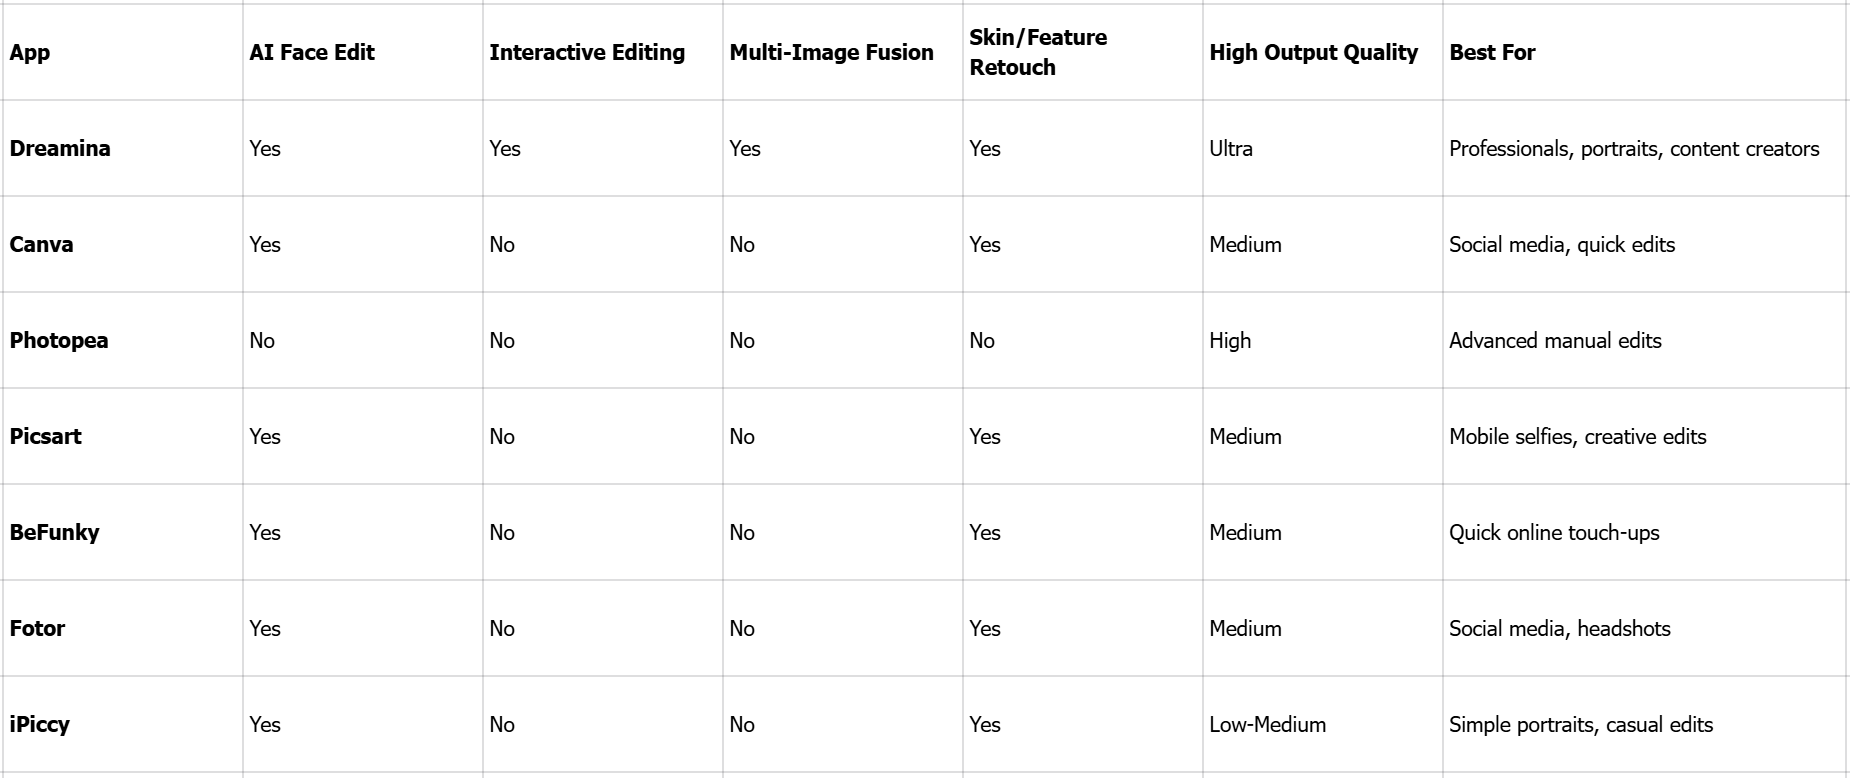This screenshot has height=778, width=1850.
Task: Select the High Output Quality header
Action: tap(1313, 53)
